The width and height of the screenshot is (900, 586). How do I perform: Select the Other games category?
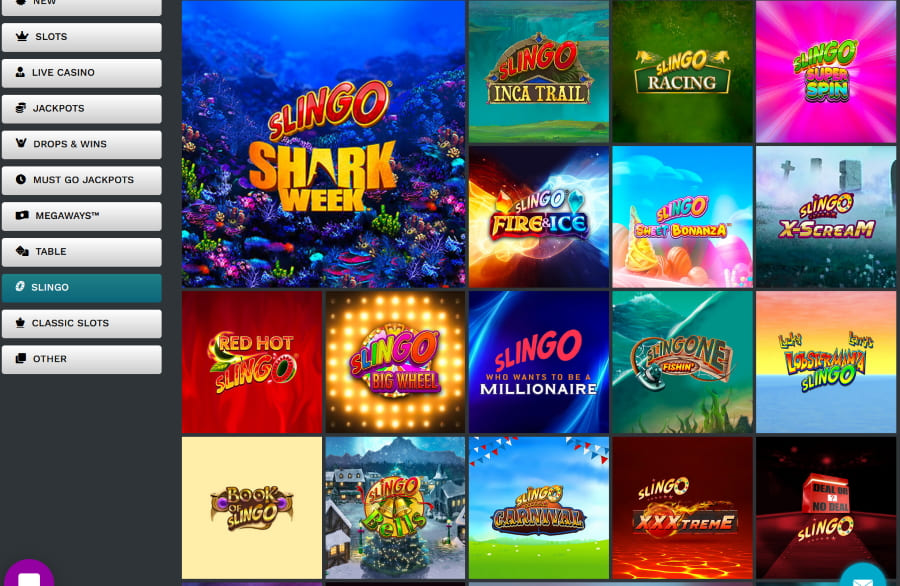[x=82, y=359]
